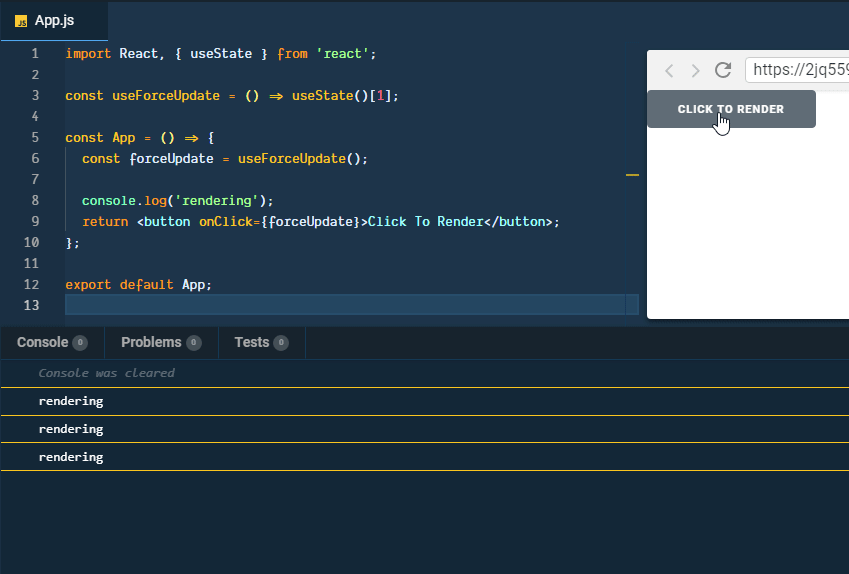Refresh the preview browser page
849x574 pixels.
pos(722,70)
